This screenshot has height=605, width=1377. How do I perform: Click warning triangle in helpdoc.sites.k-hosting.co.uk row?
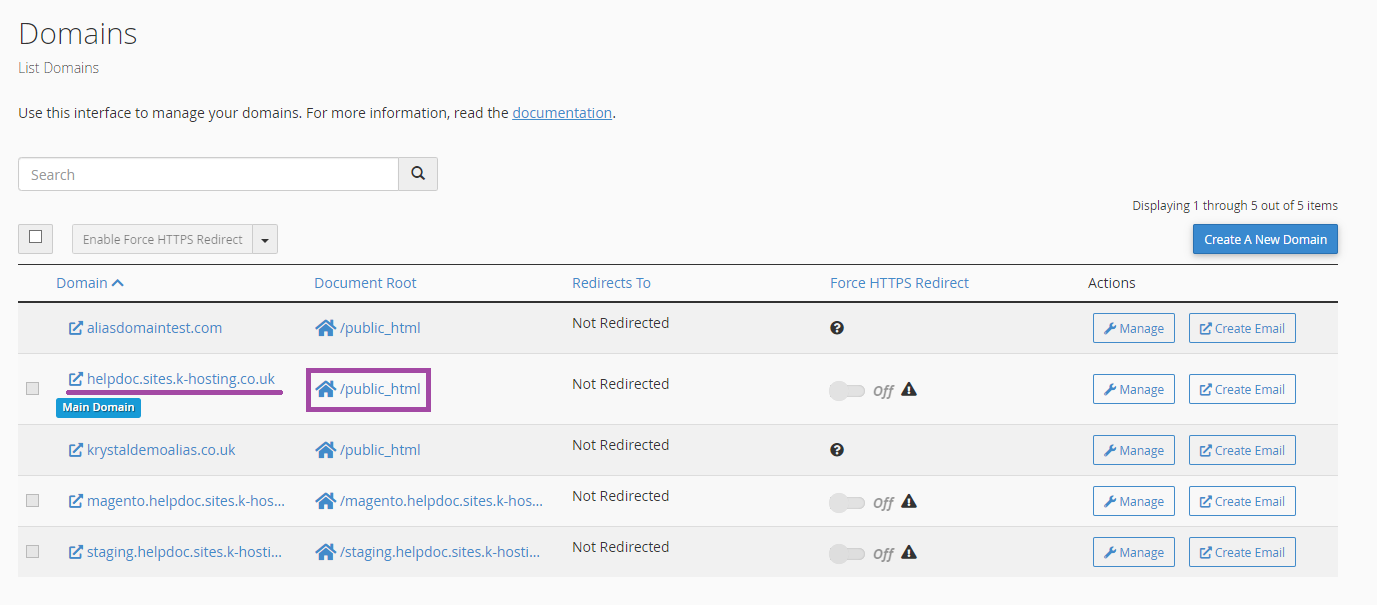click(909, 389)
